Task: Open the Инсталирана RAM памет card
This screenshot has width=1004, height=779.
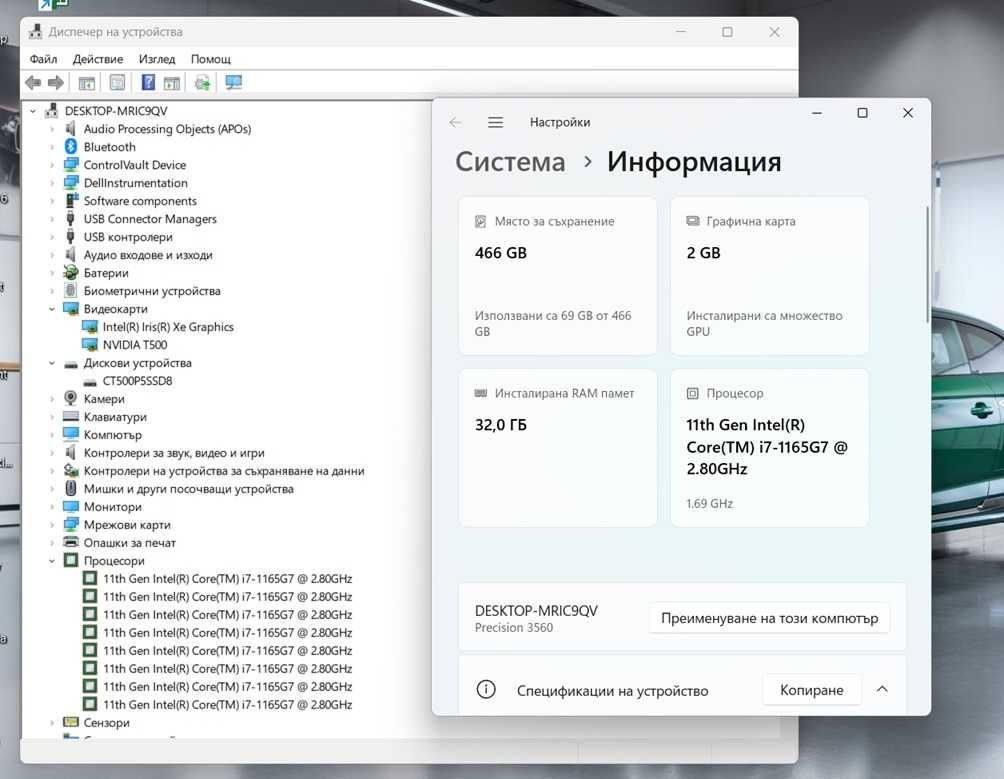Action: coord(558,447)
